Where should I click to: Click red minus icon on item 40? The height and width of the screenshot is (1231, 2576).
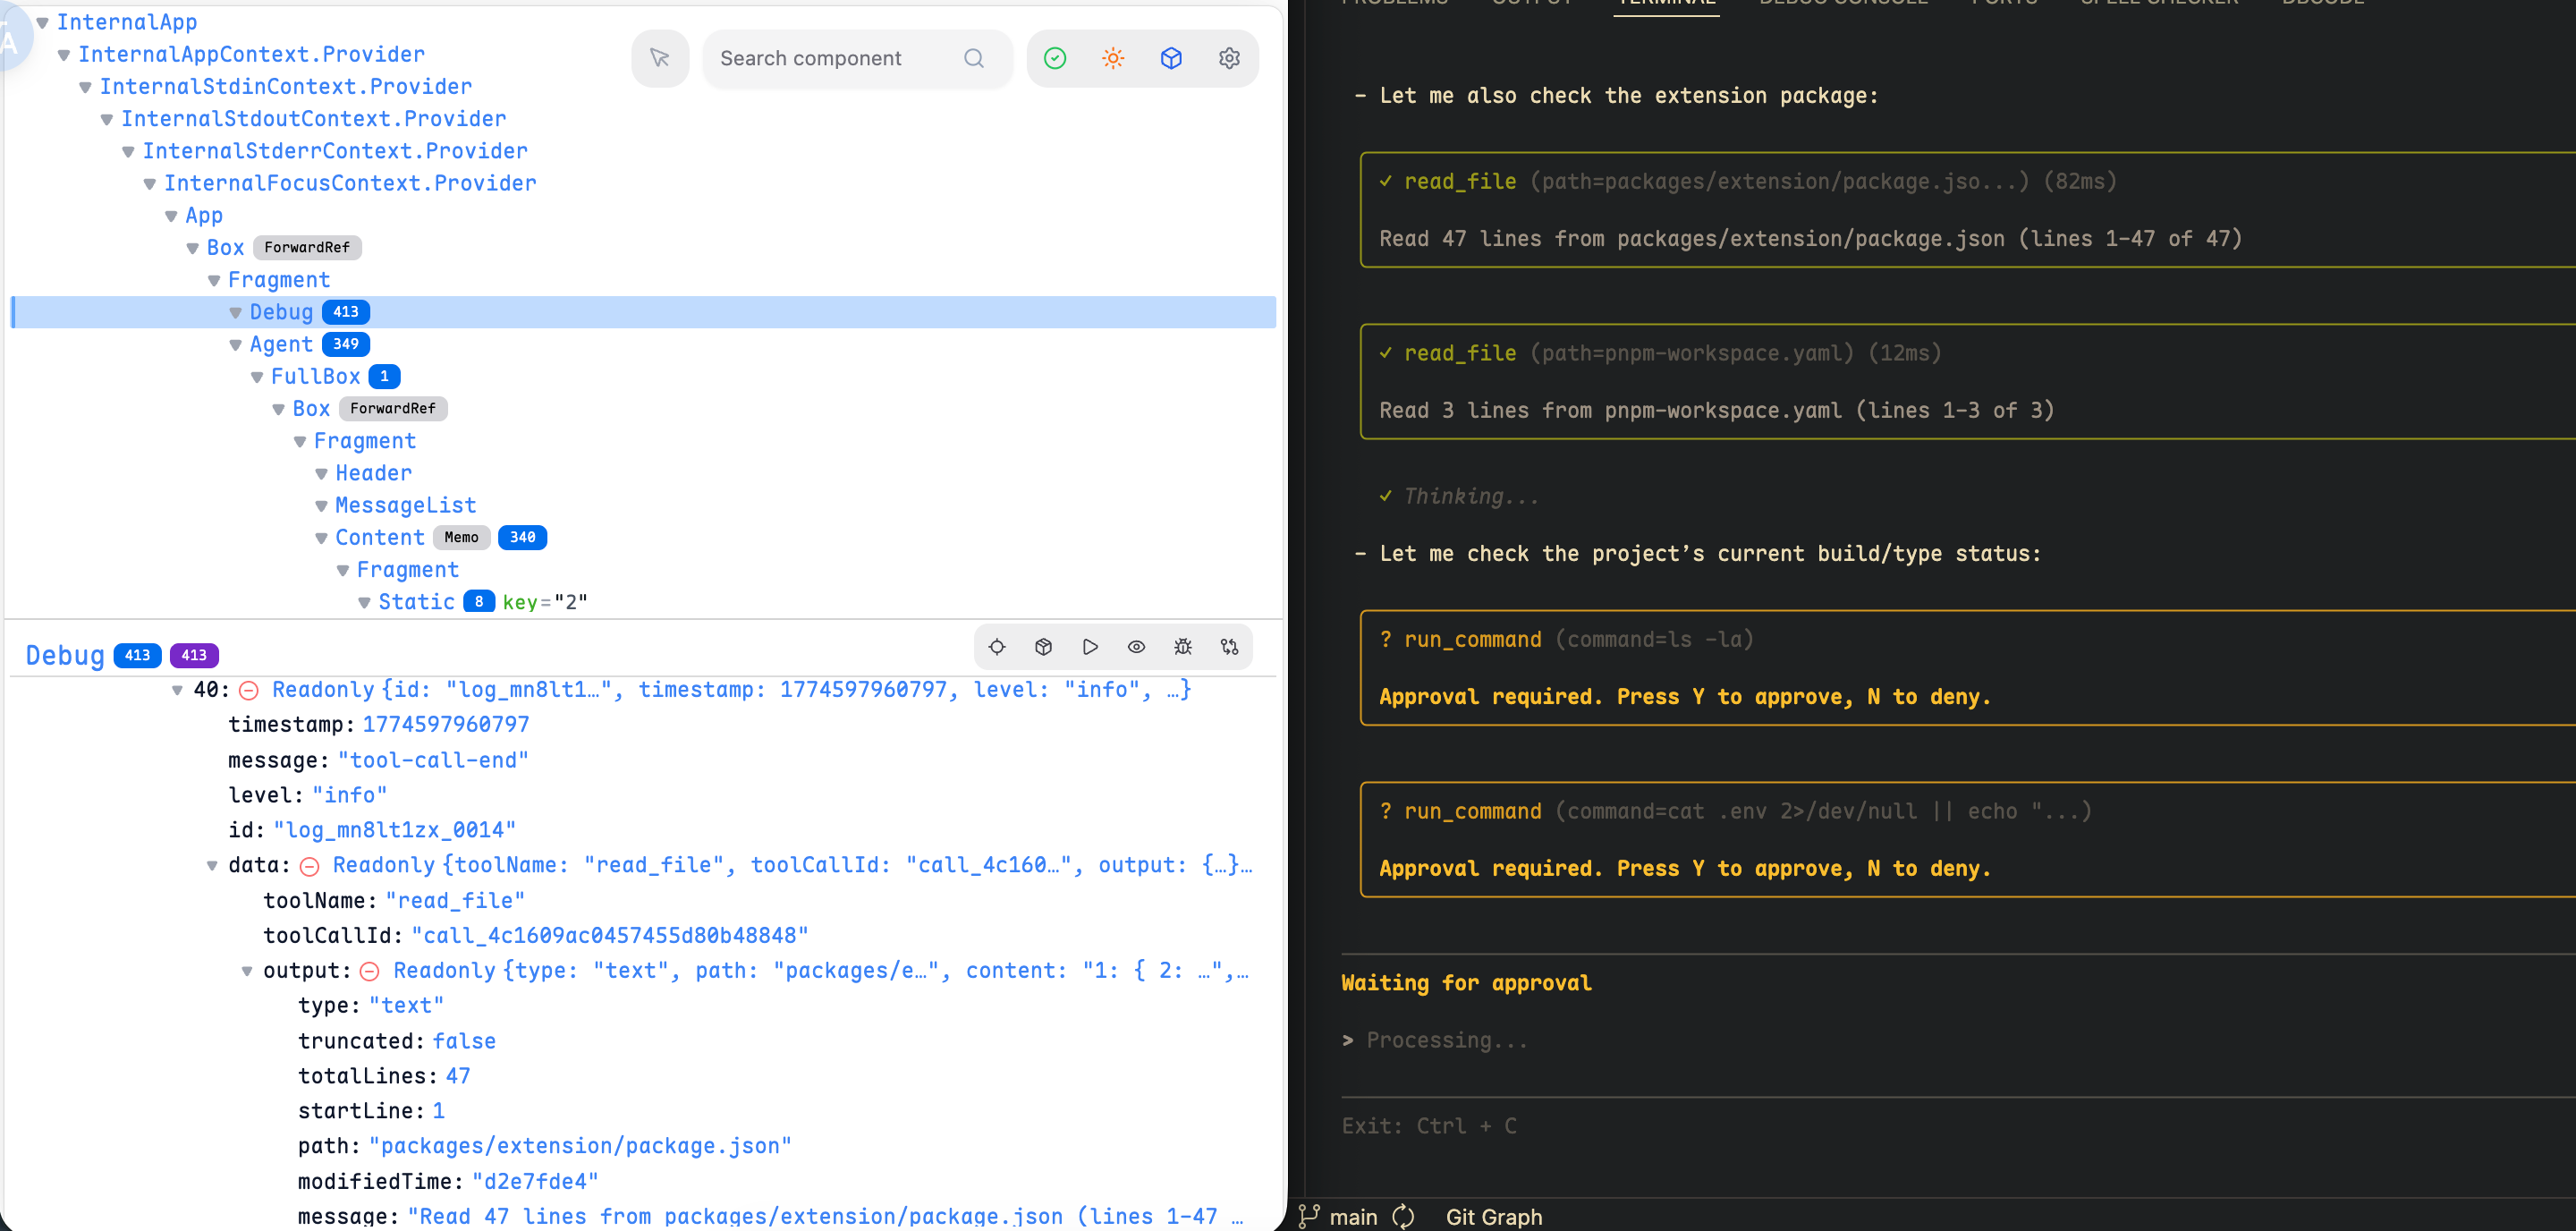click(x=249, y=690)
